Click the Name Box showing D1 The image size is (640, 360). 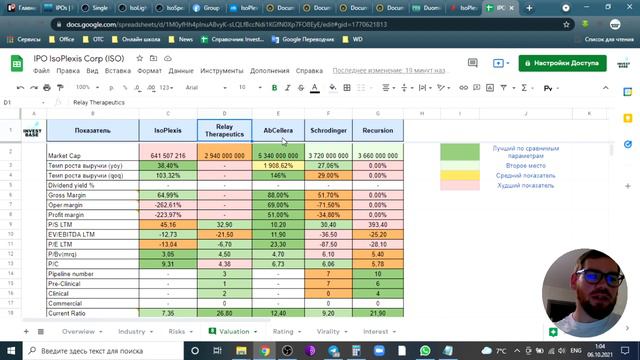[23, 102]
